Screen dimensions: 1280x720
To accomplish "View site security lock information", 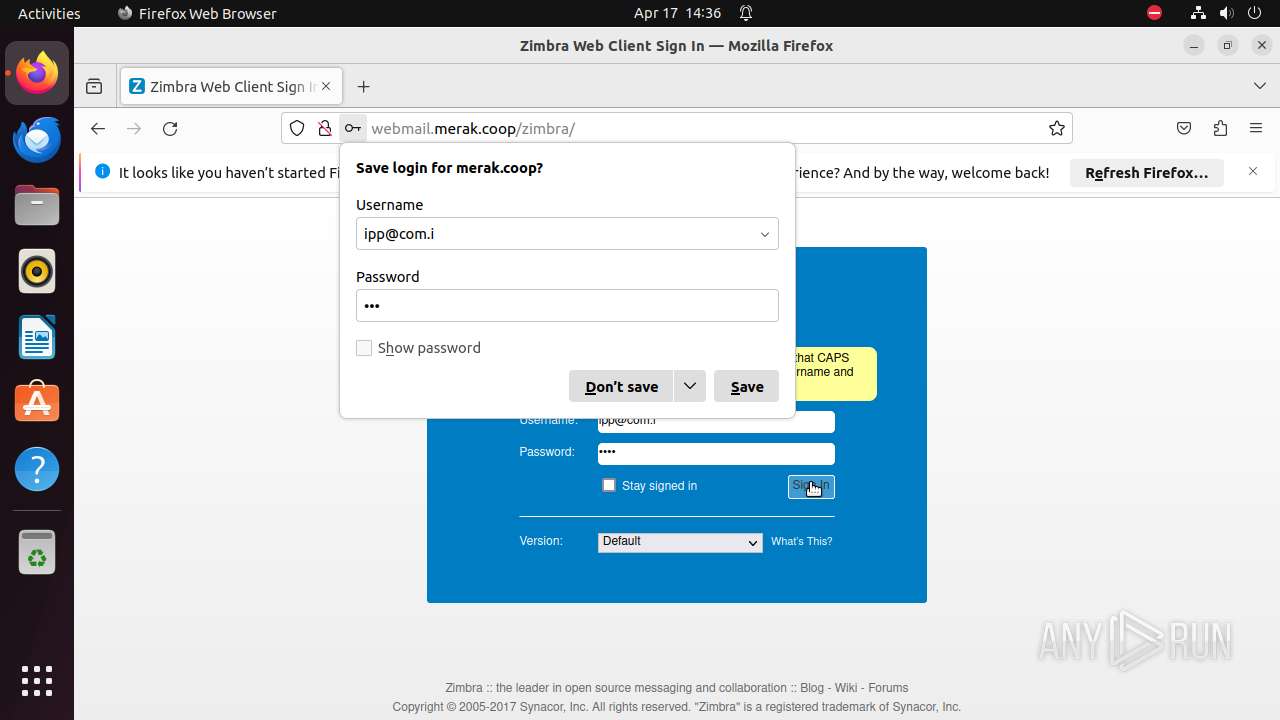I will coord(324,128).
